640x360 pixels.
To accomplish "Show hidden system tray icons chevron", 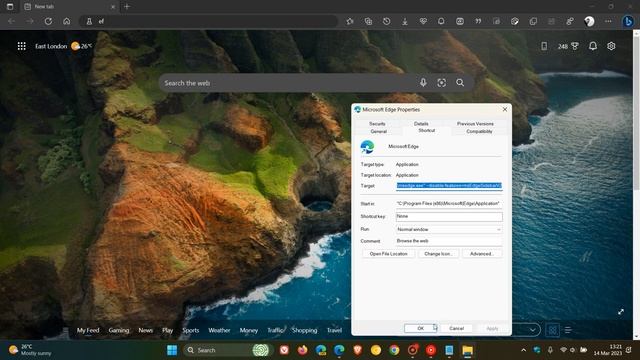I will (x=523, y=350).
